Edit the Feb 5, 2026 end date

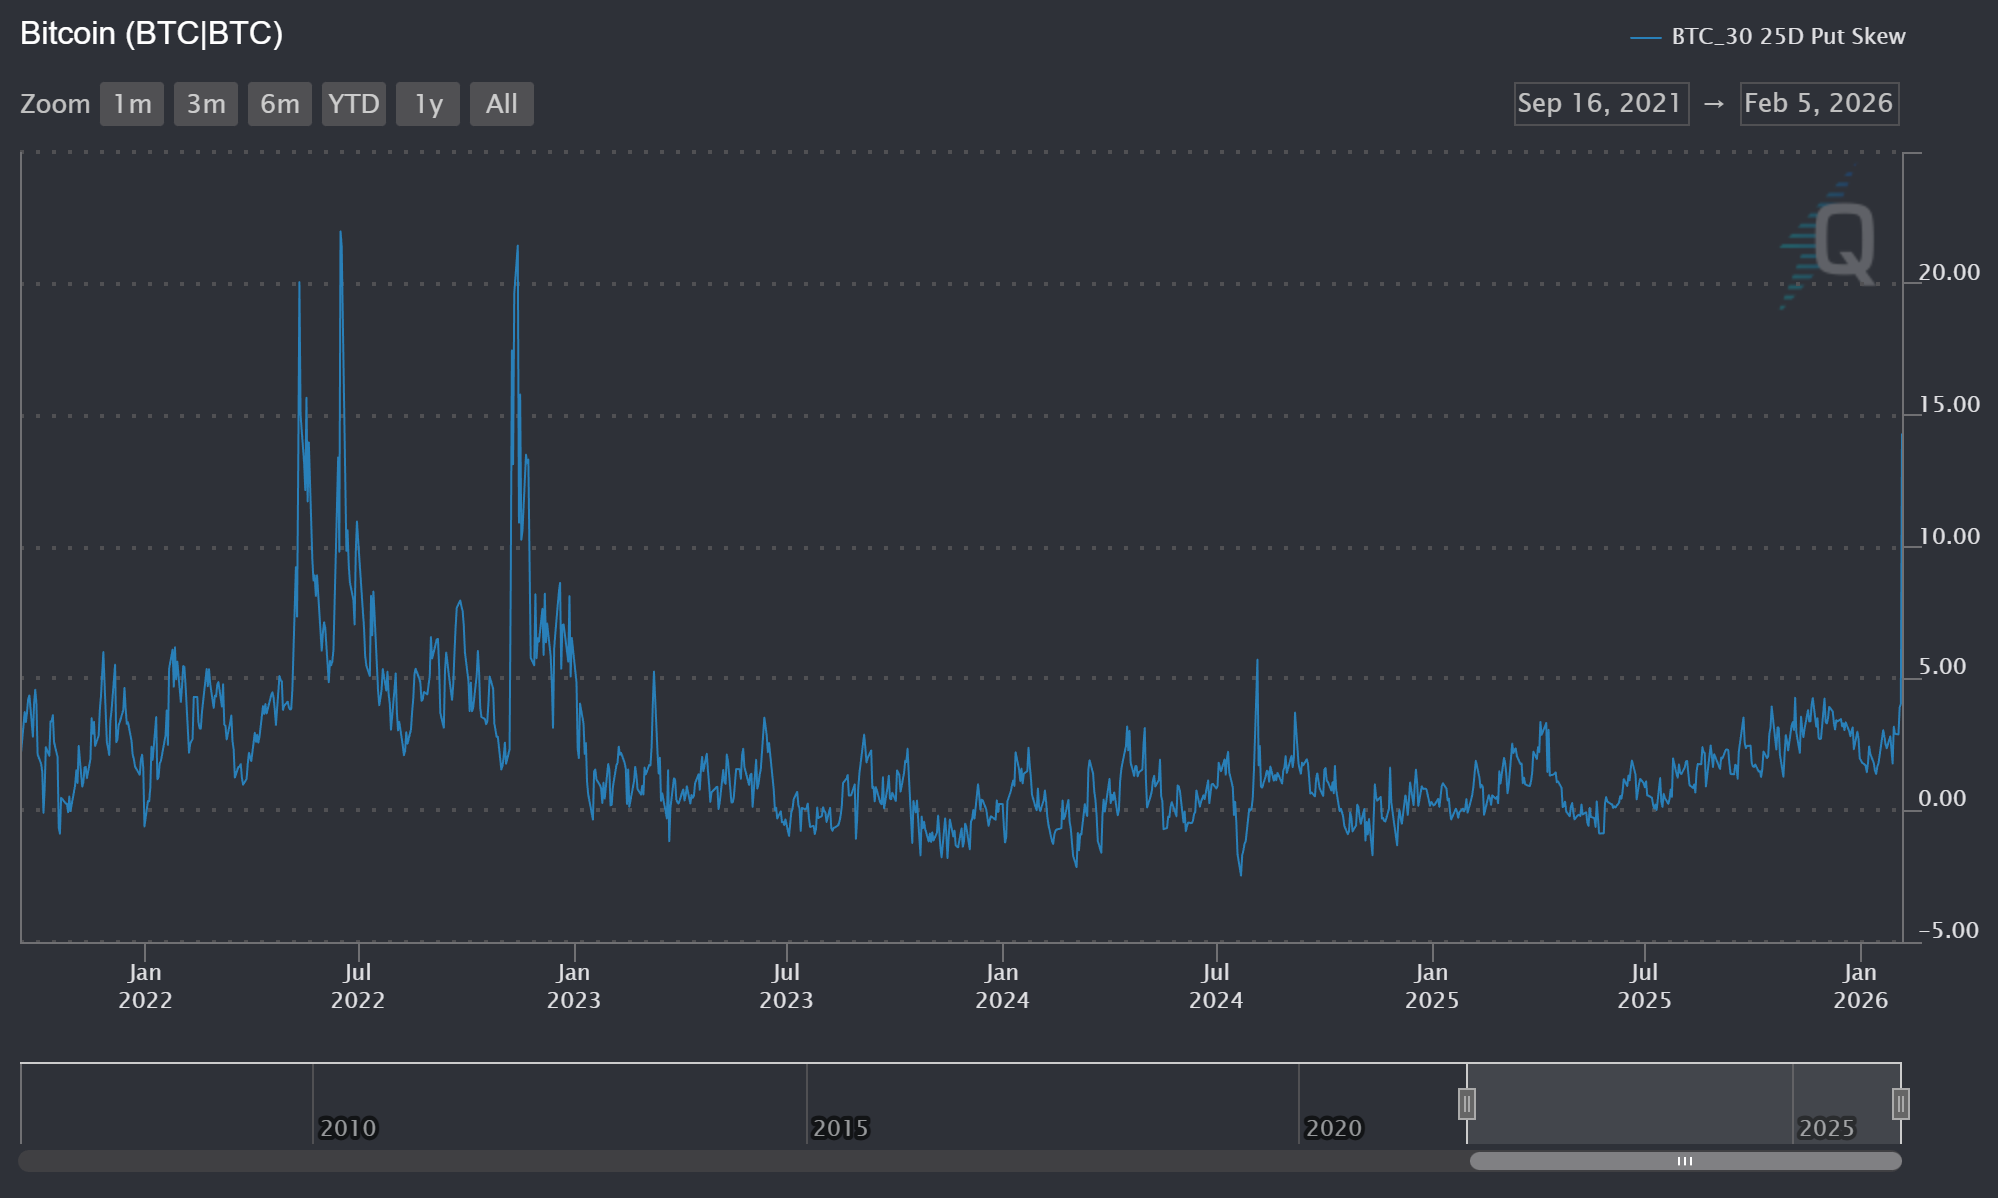pos(1819,104)
